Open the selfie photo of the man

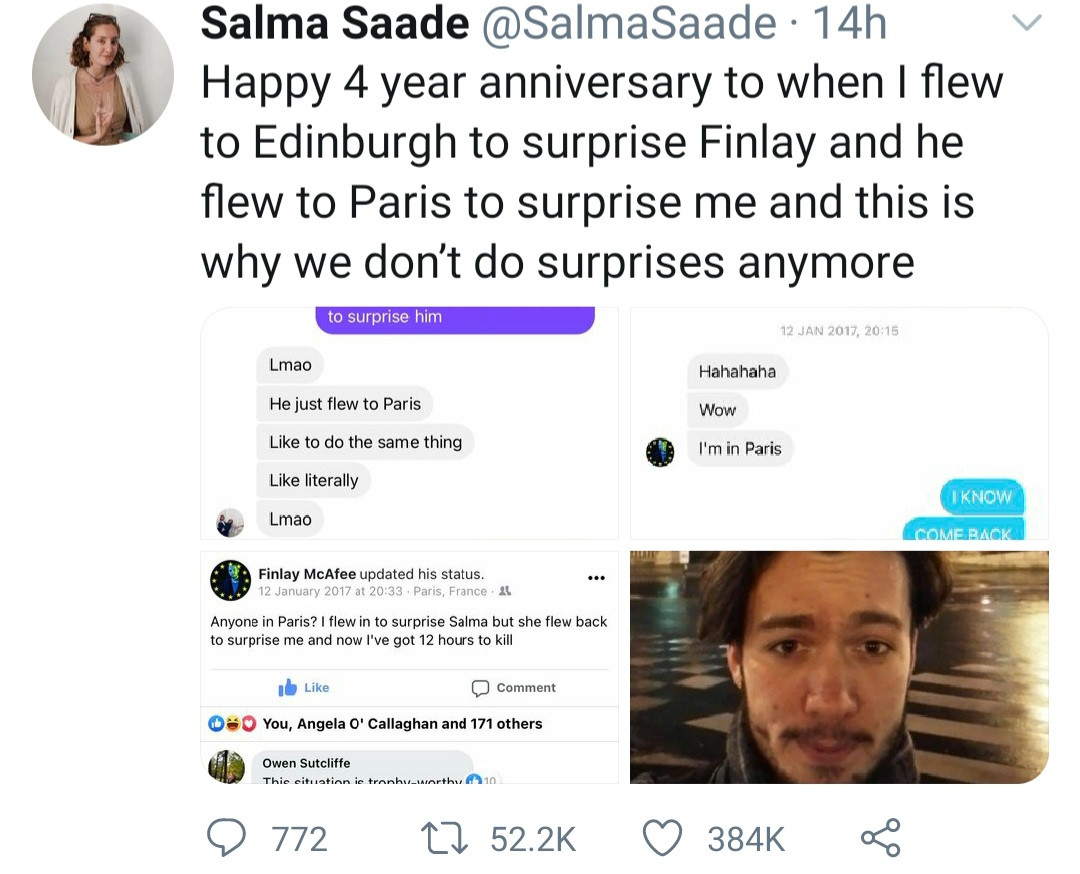pyautogui.click(x=839, y=666)
